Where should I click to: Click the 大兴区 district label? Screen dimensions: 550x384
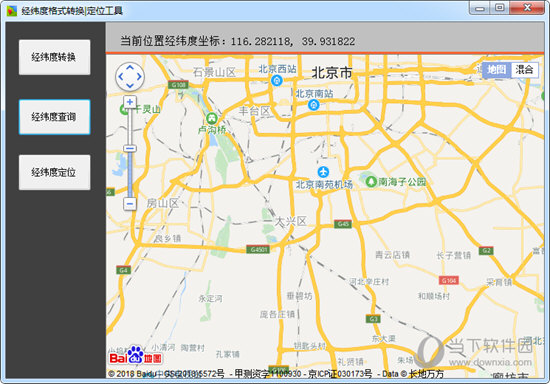[290, 221]
